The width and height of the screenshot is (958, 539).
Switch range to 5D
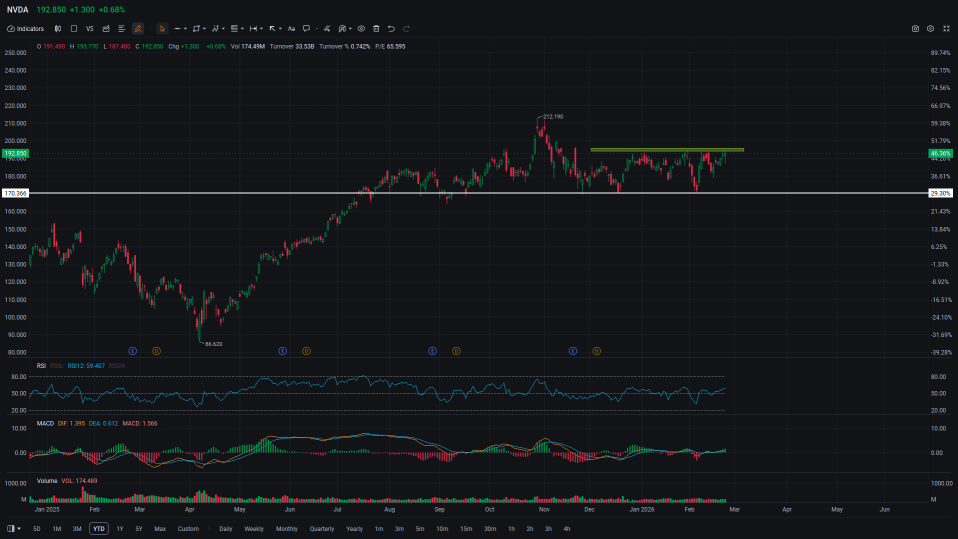pyautogui.click(x=37, y=529)
